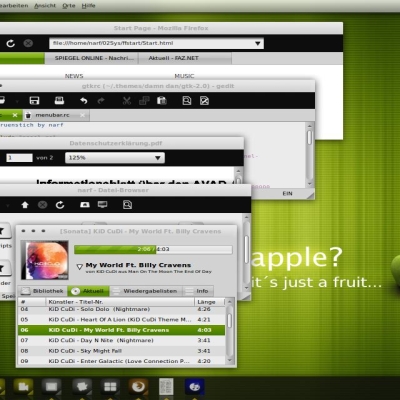
Task: Click the undo arrow in gedit toolbar
Action: pos(84,101)
